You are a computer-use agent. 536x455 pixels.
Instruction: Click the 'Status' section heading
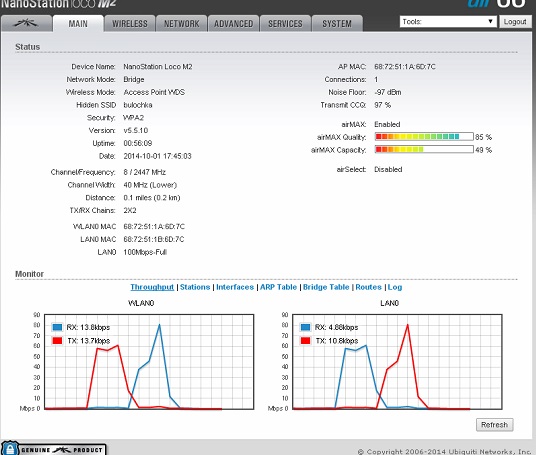pos(28,47)
